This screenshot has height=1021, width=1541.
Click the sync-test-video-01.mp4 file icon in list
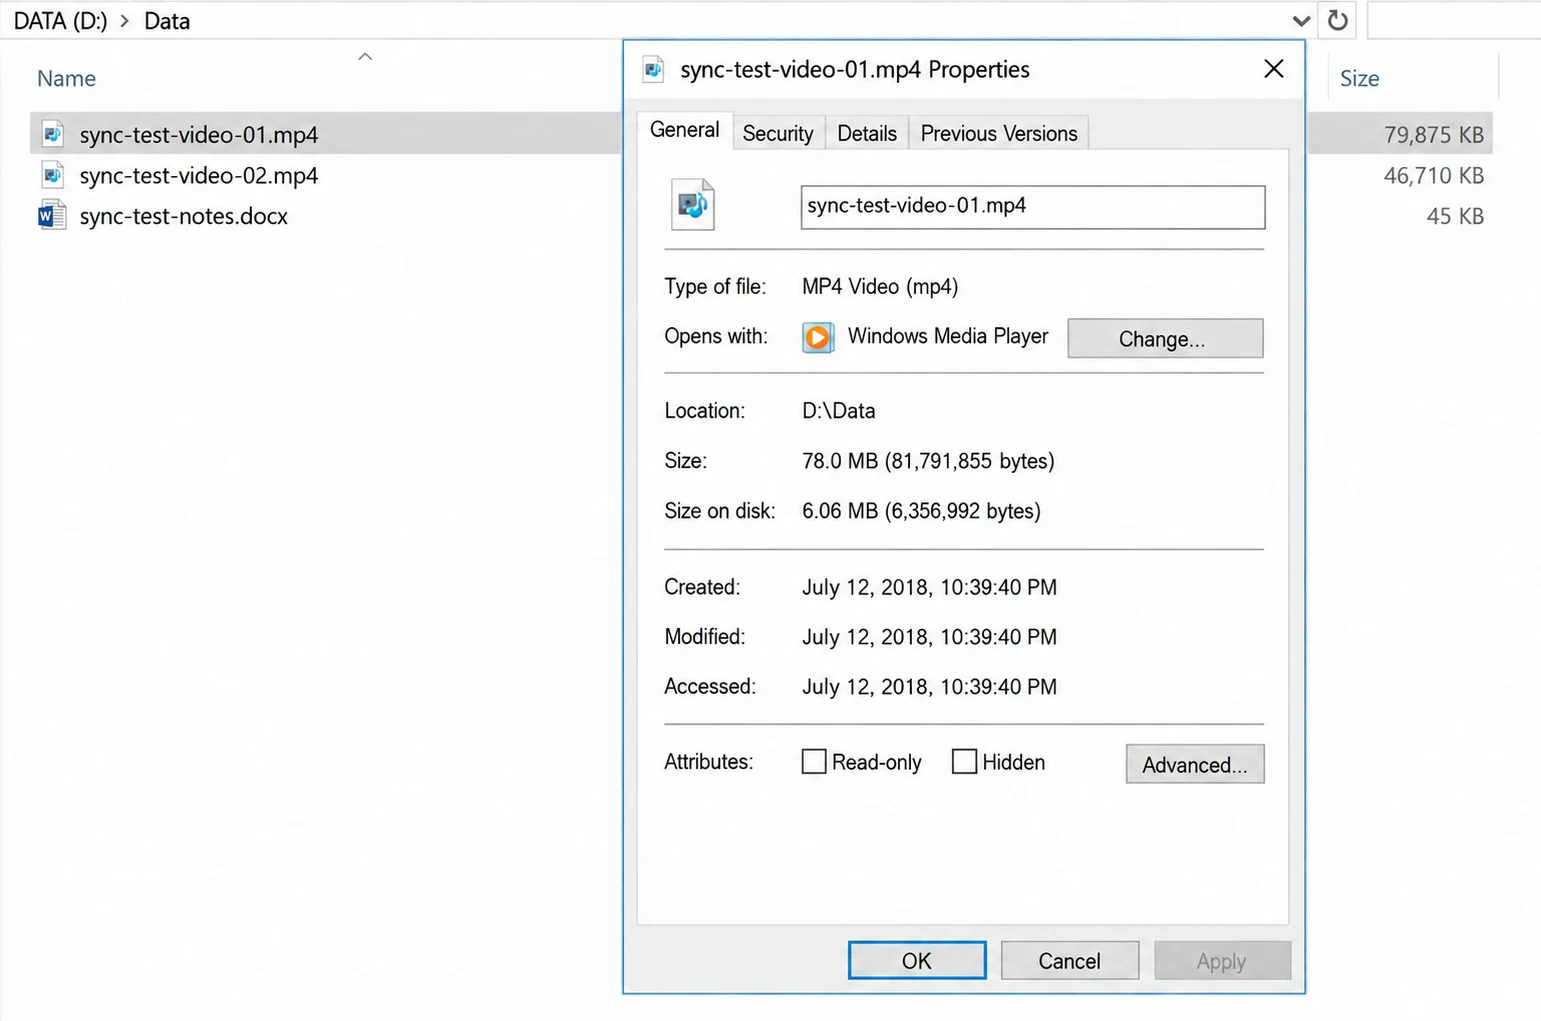click(x=52, y=133)
